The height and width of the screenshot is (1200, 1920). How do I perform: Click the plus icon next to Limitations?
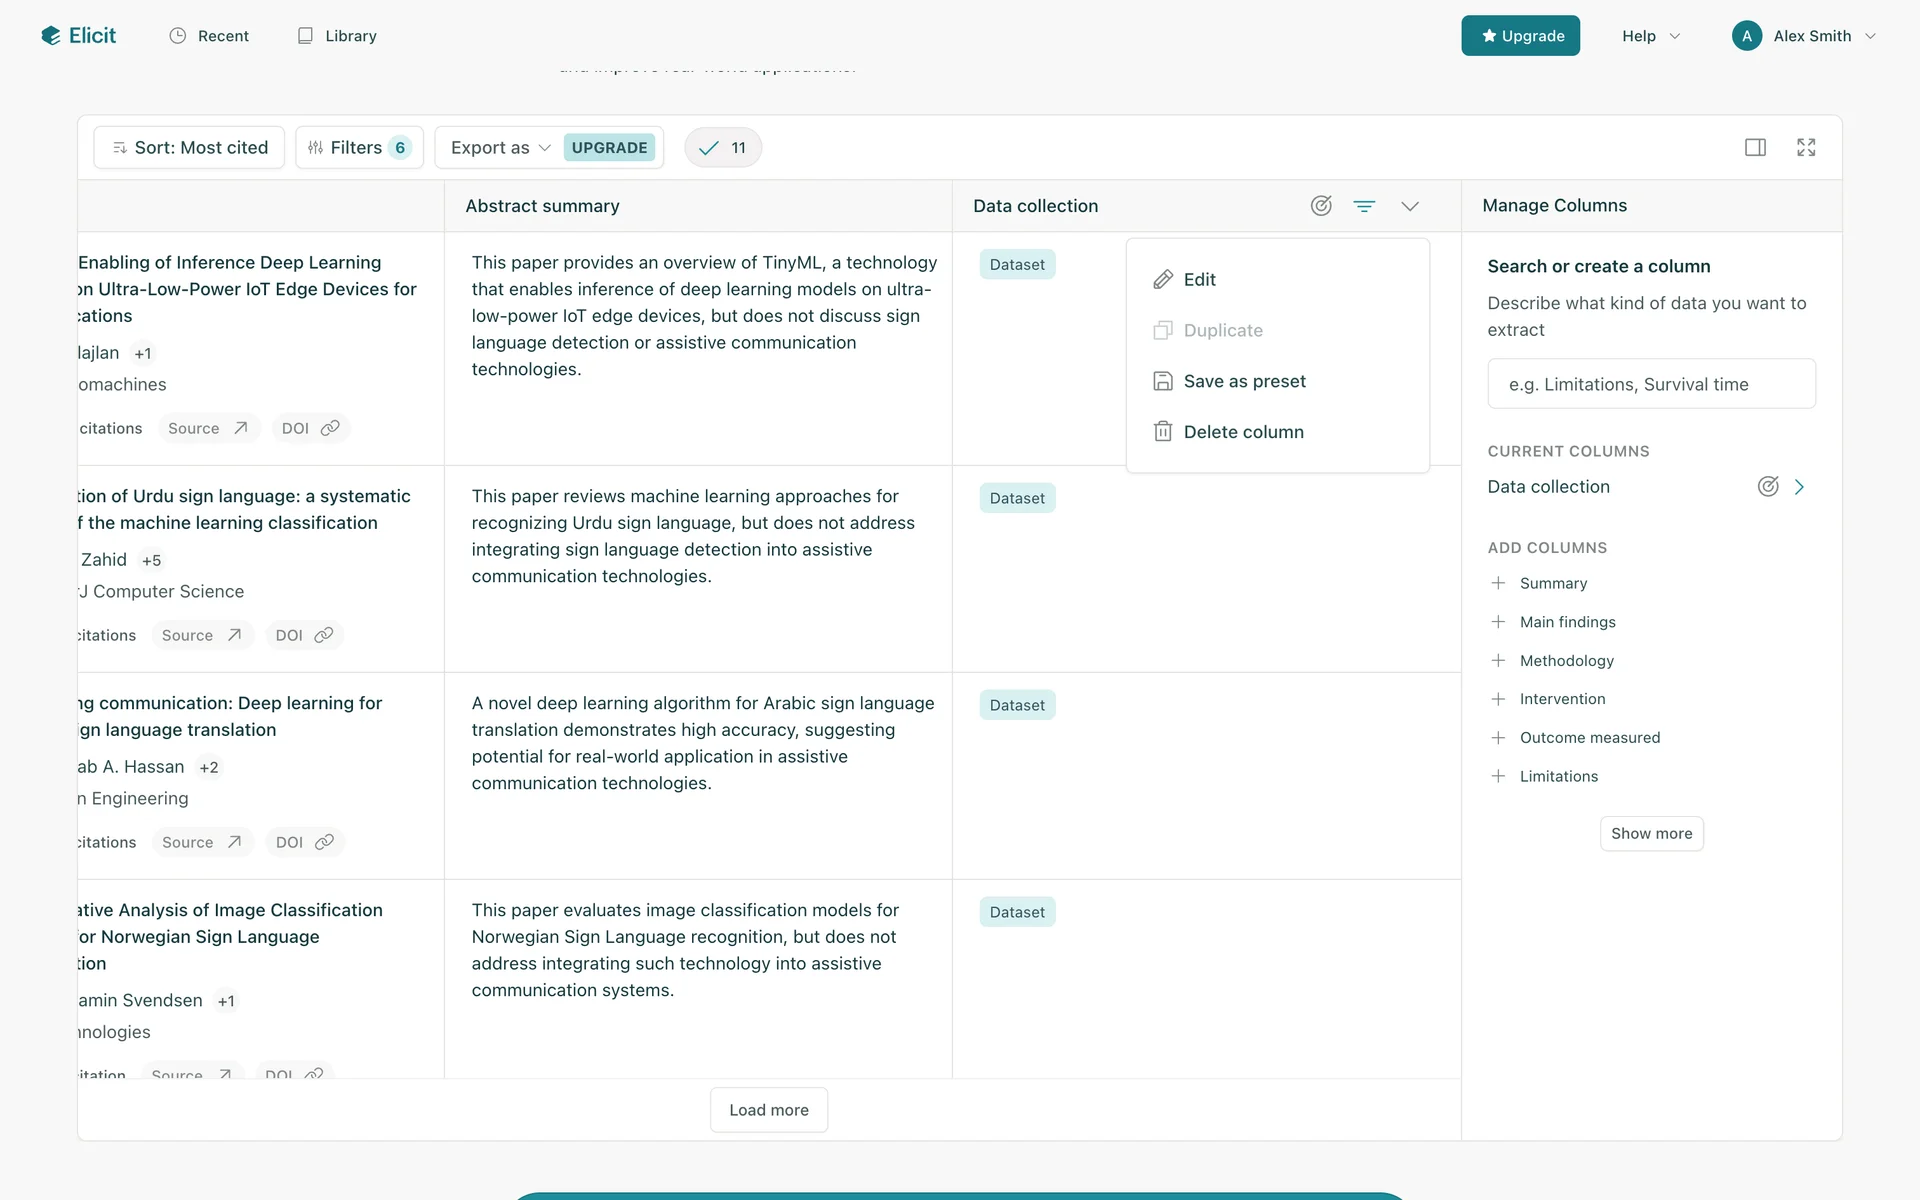pos(1498,776)
